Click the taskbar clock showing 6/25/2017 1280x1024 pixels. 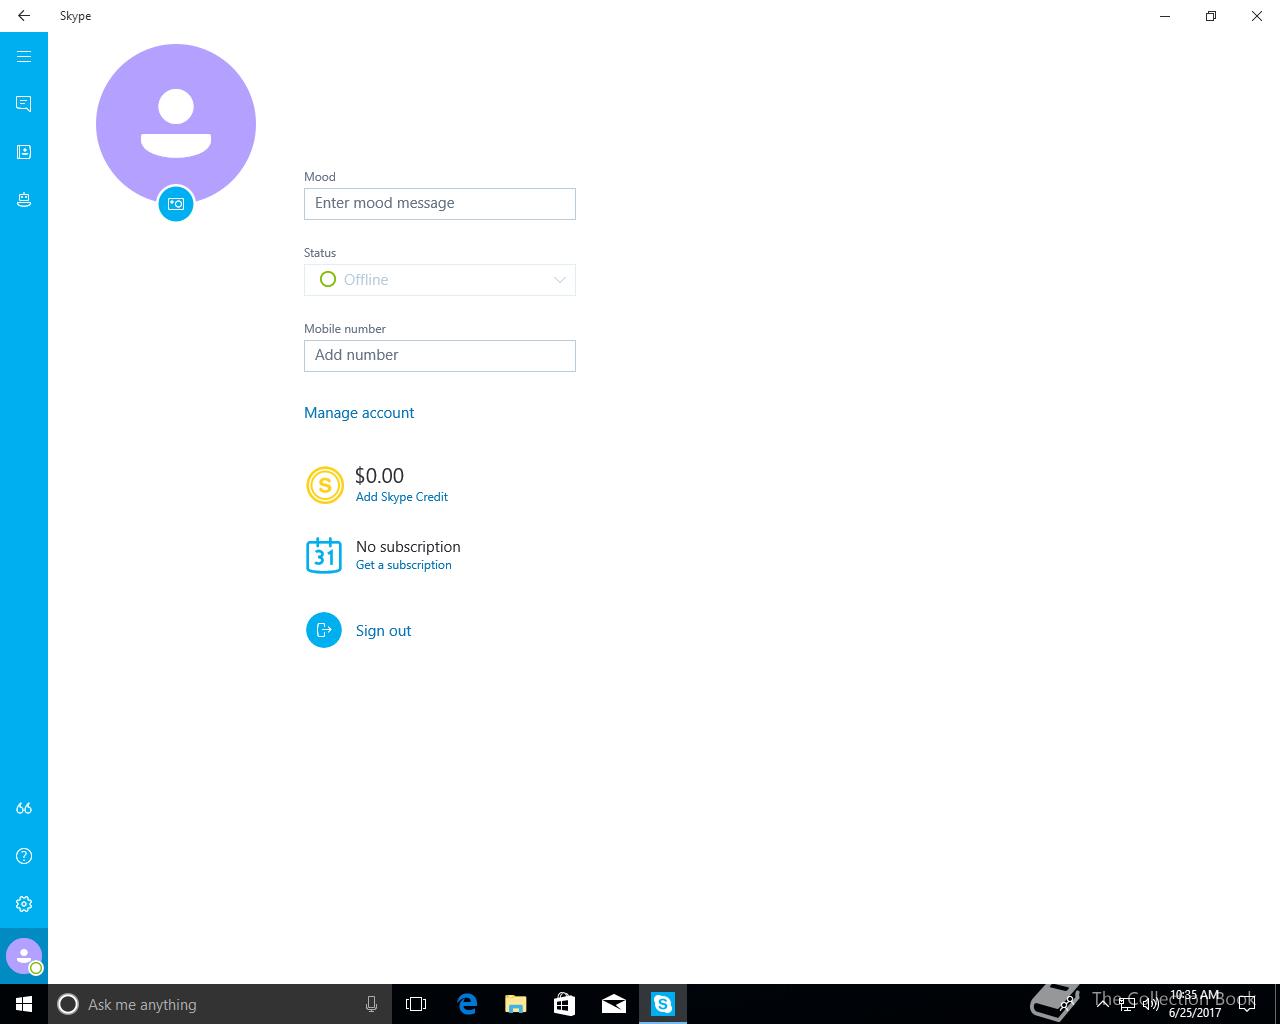click(x=1195, y=1004)
